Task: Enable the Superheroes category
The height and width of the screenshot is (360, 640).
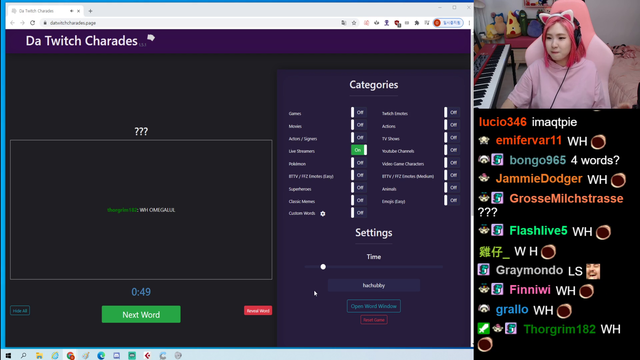Action: point(359,188)
